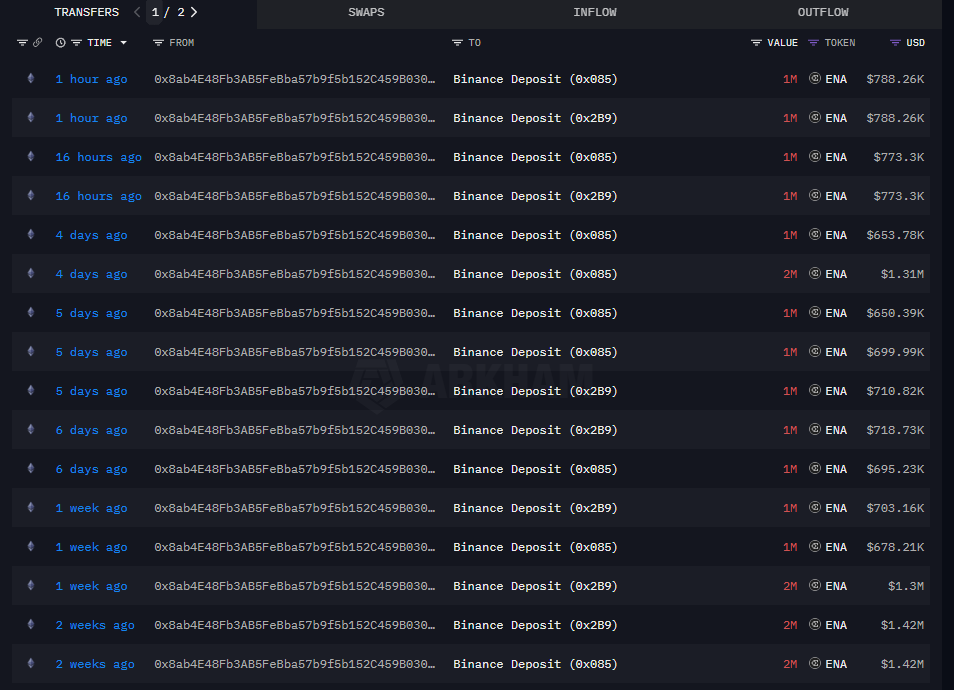Click the clock icon beside TIME
Viewport: 954px width, 690px height.
pyautogui.click(x=60, y=43)
